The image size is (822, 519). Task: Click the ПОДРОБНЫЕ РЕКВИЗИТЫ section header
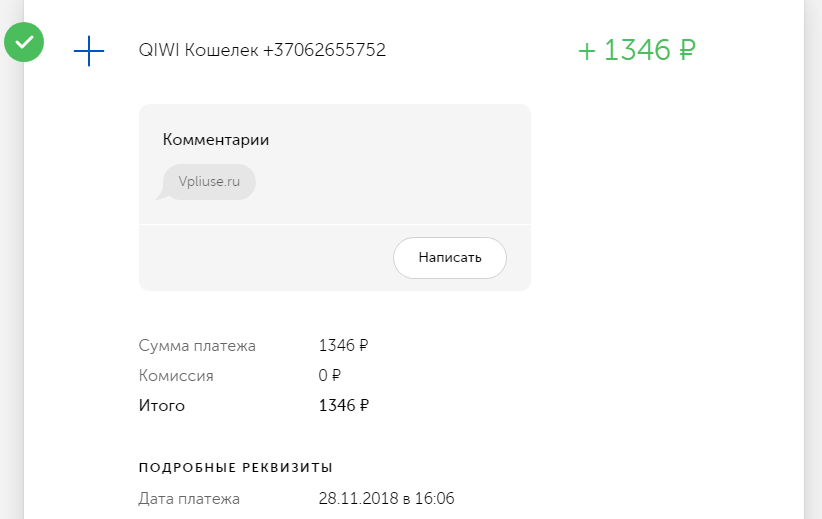[235, 467]
